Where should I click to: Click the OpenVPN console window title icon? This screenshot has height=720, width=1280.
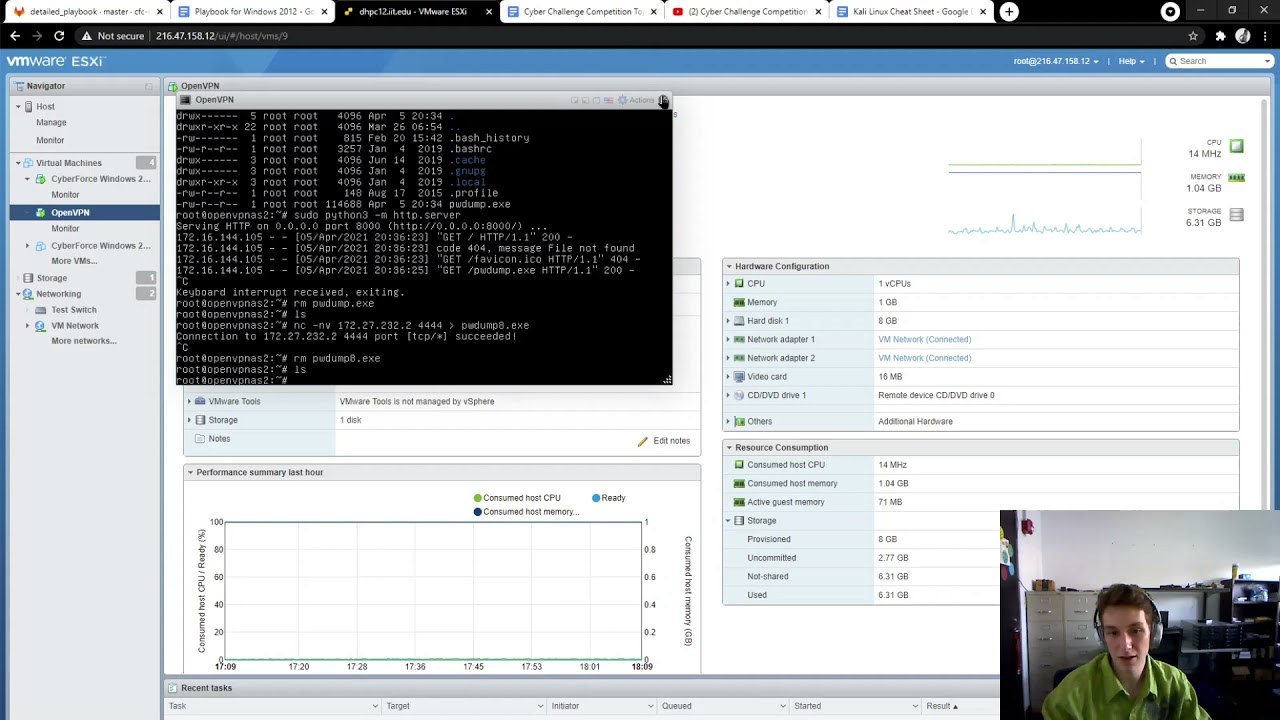186,100
